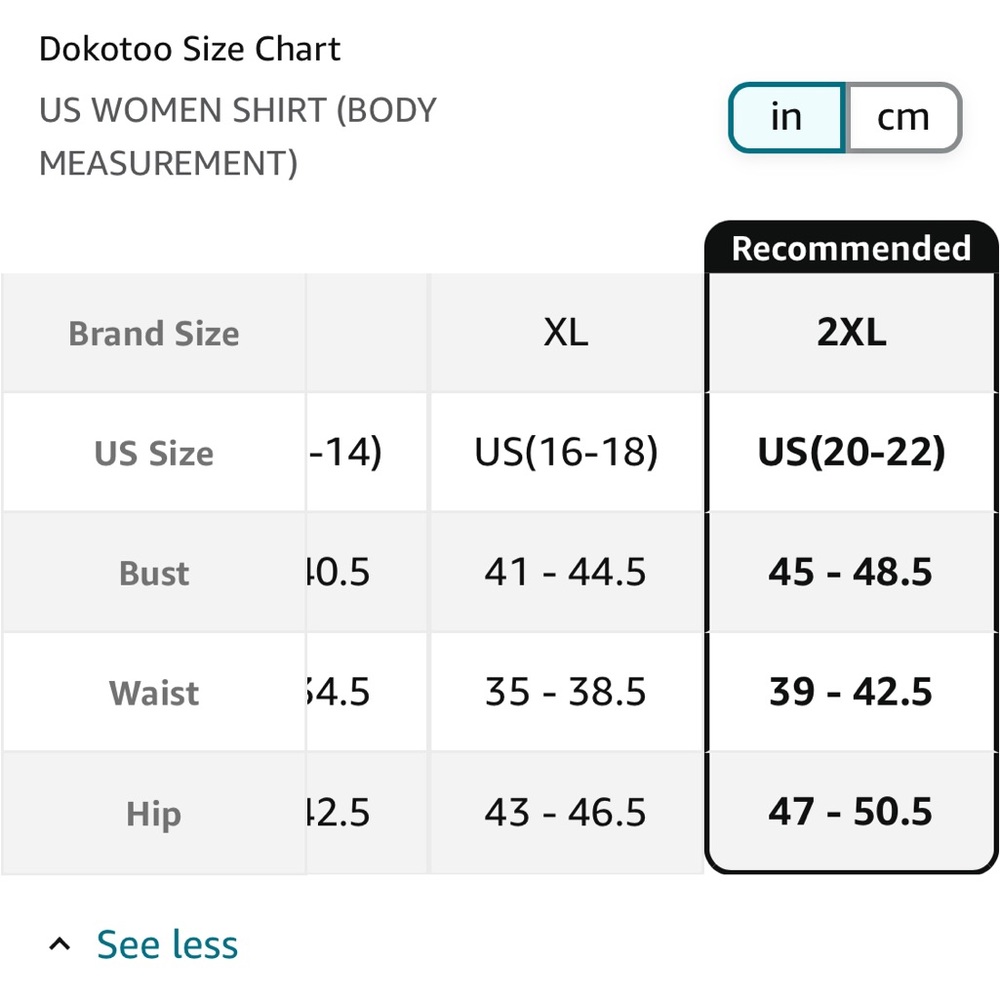The image size is (1000, 1000).
Task: Click US(16-18) size cell
Action: [566, 452]
